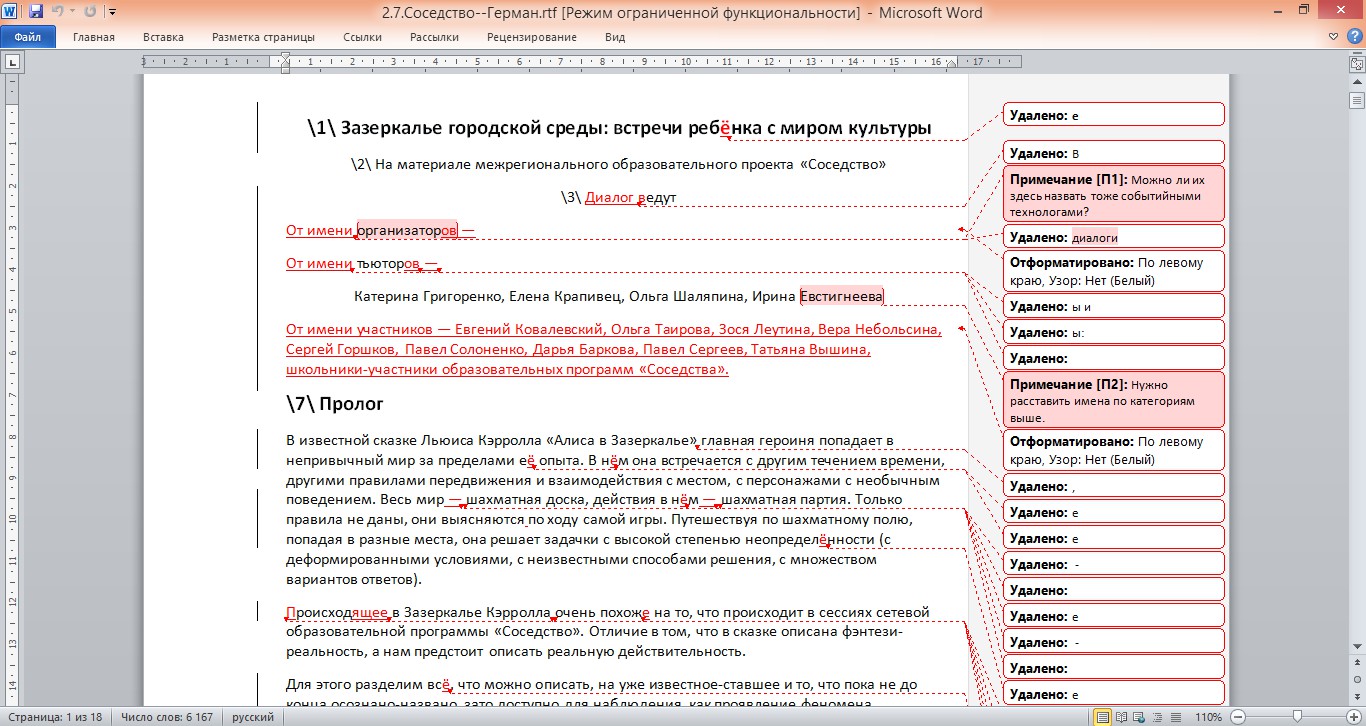Click the highlighted word 'Евстигнеева'
This screenshot has height=726, width=1366.
(x=842, y=296)
